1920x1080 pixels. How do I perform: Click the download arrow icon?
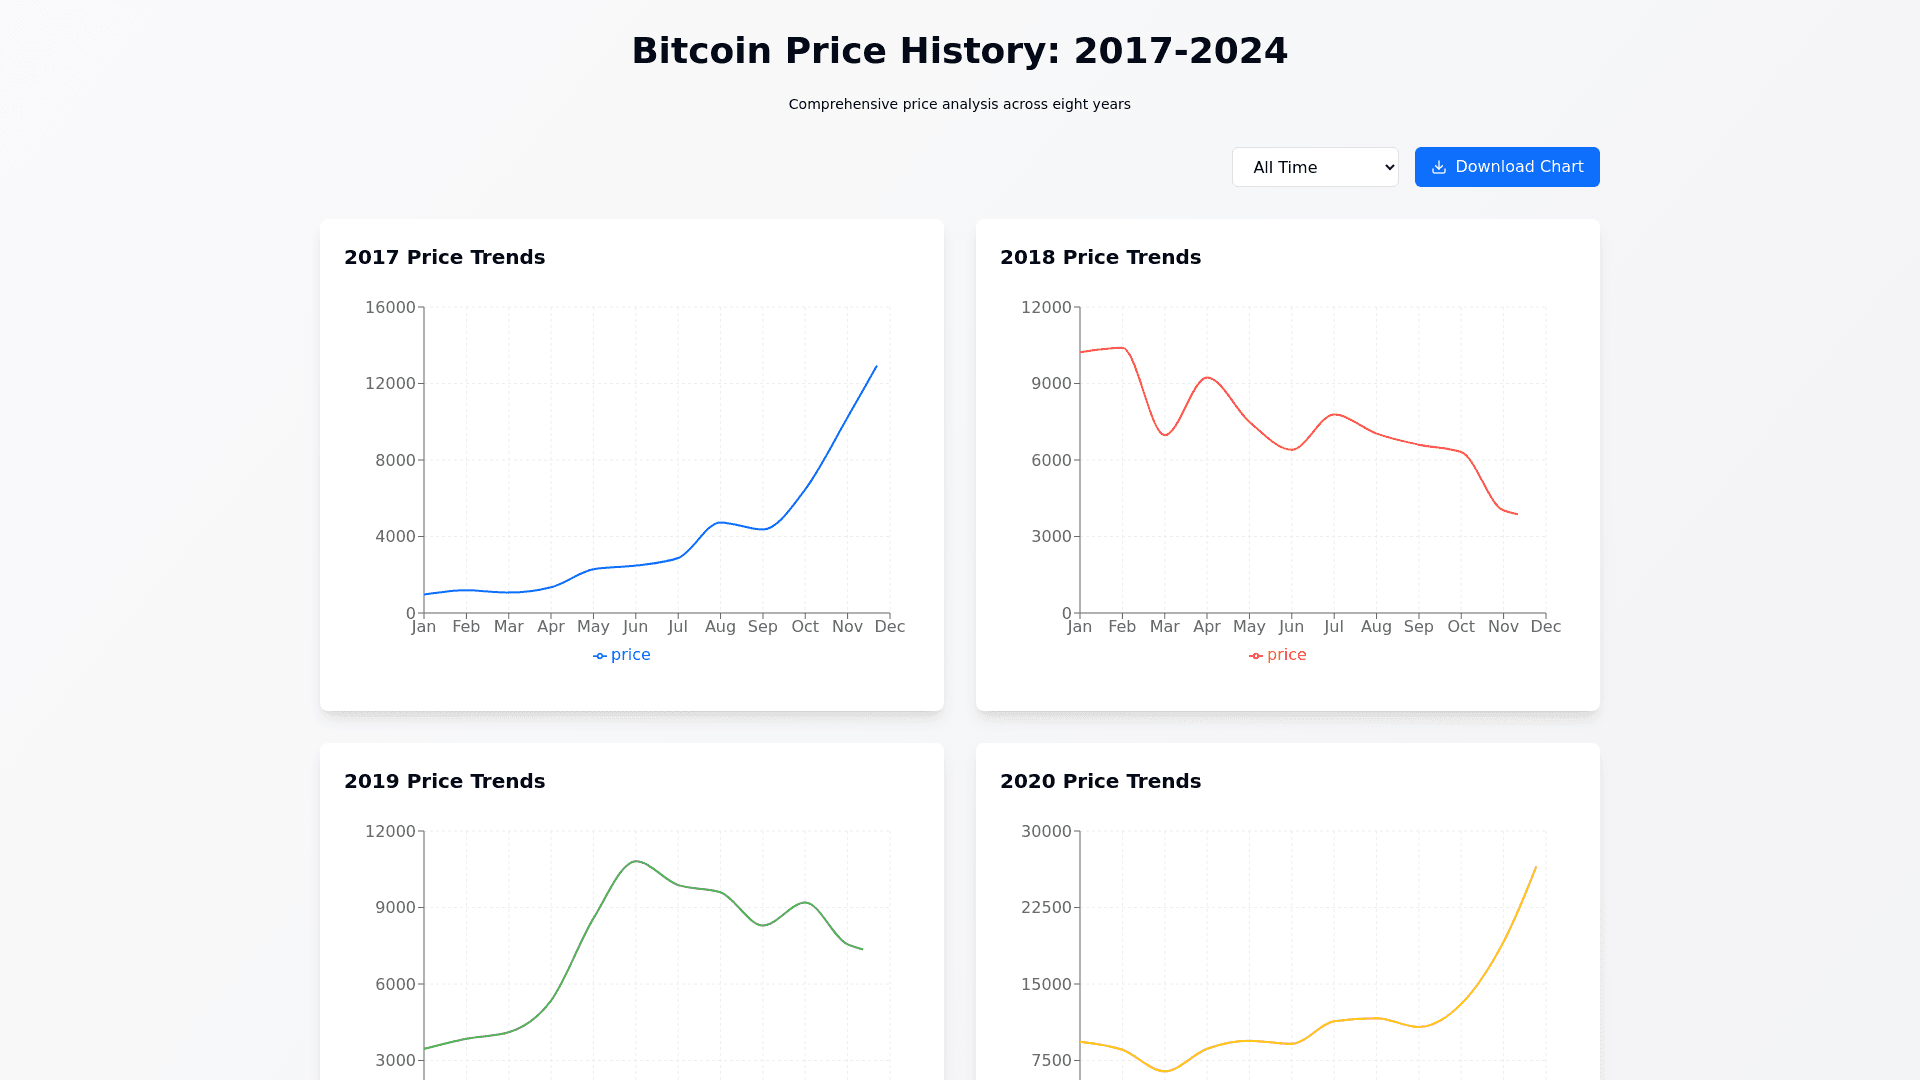click(1439, 167)
